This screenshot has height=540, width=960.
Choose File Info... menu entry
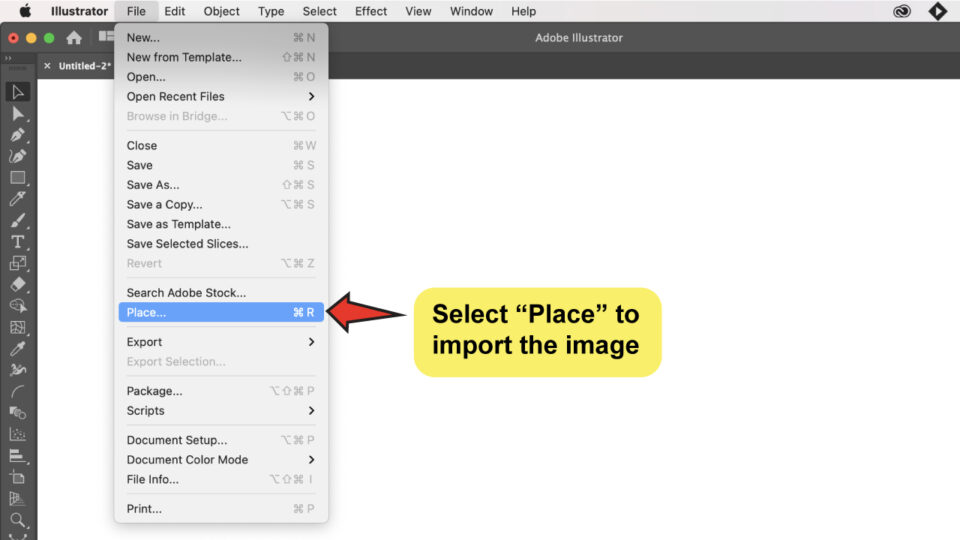(x=221, y=479)
